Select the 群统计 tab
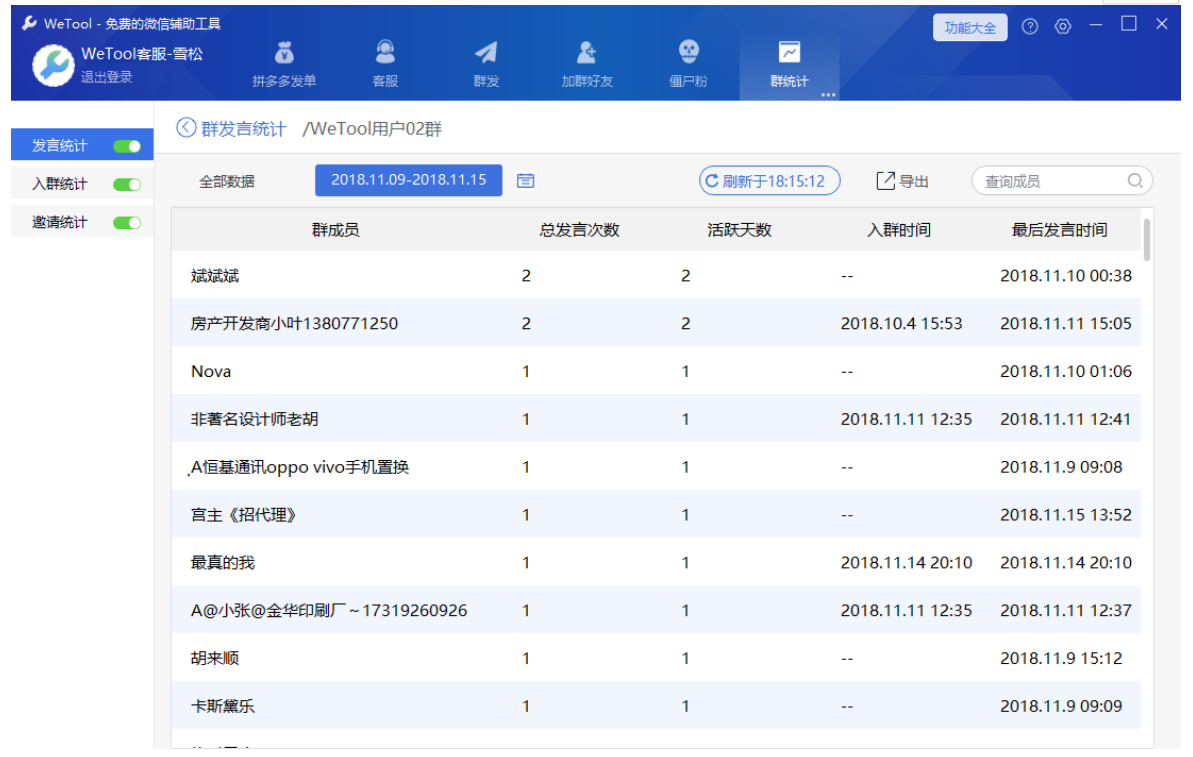 (x=789, y=64)
